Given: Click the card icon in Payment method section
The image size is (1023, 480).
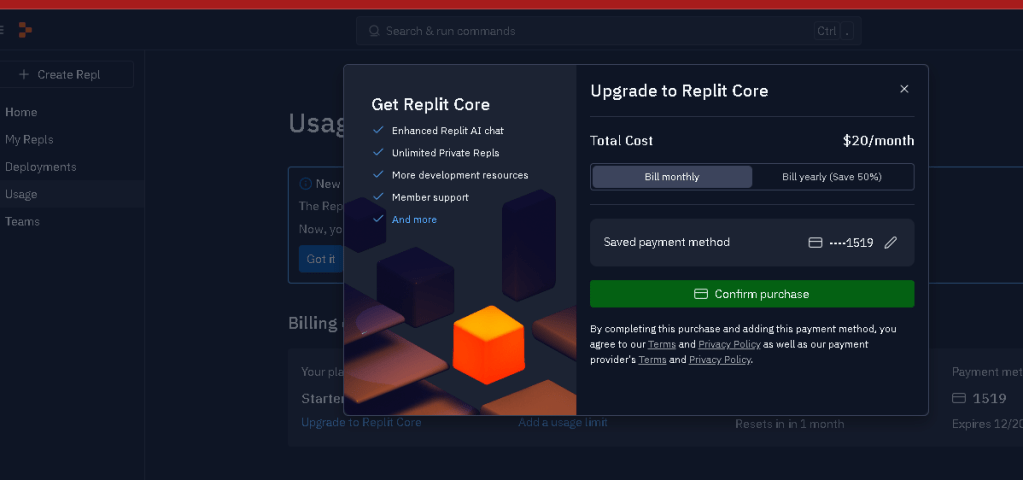Looking at the screenshot, I should [958, 398].
